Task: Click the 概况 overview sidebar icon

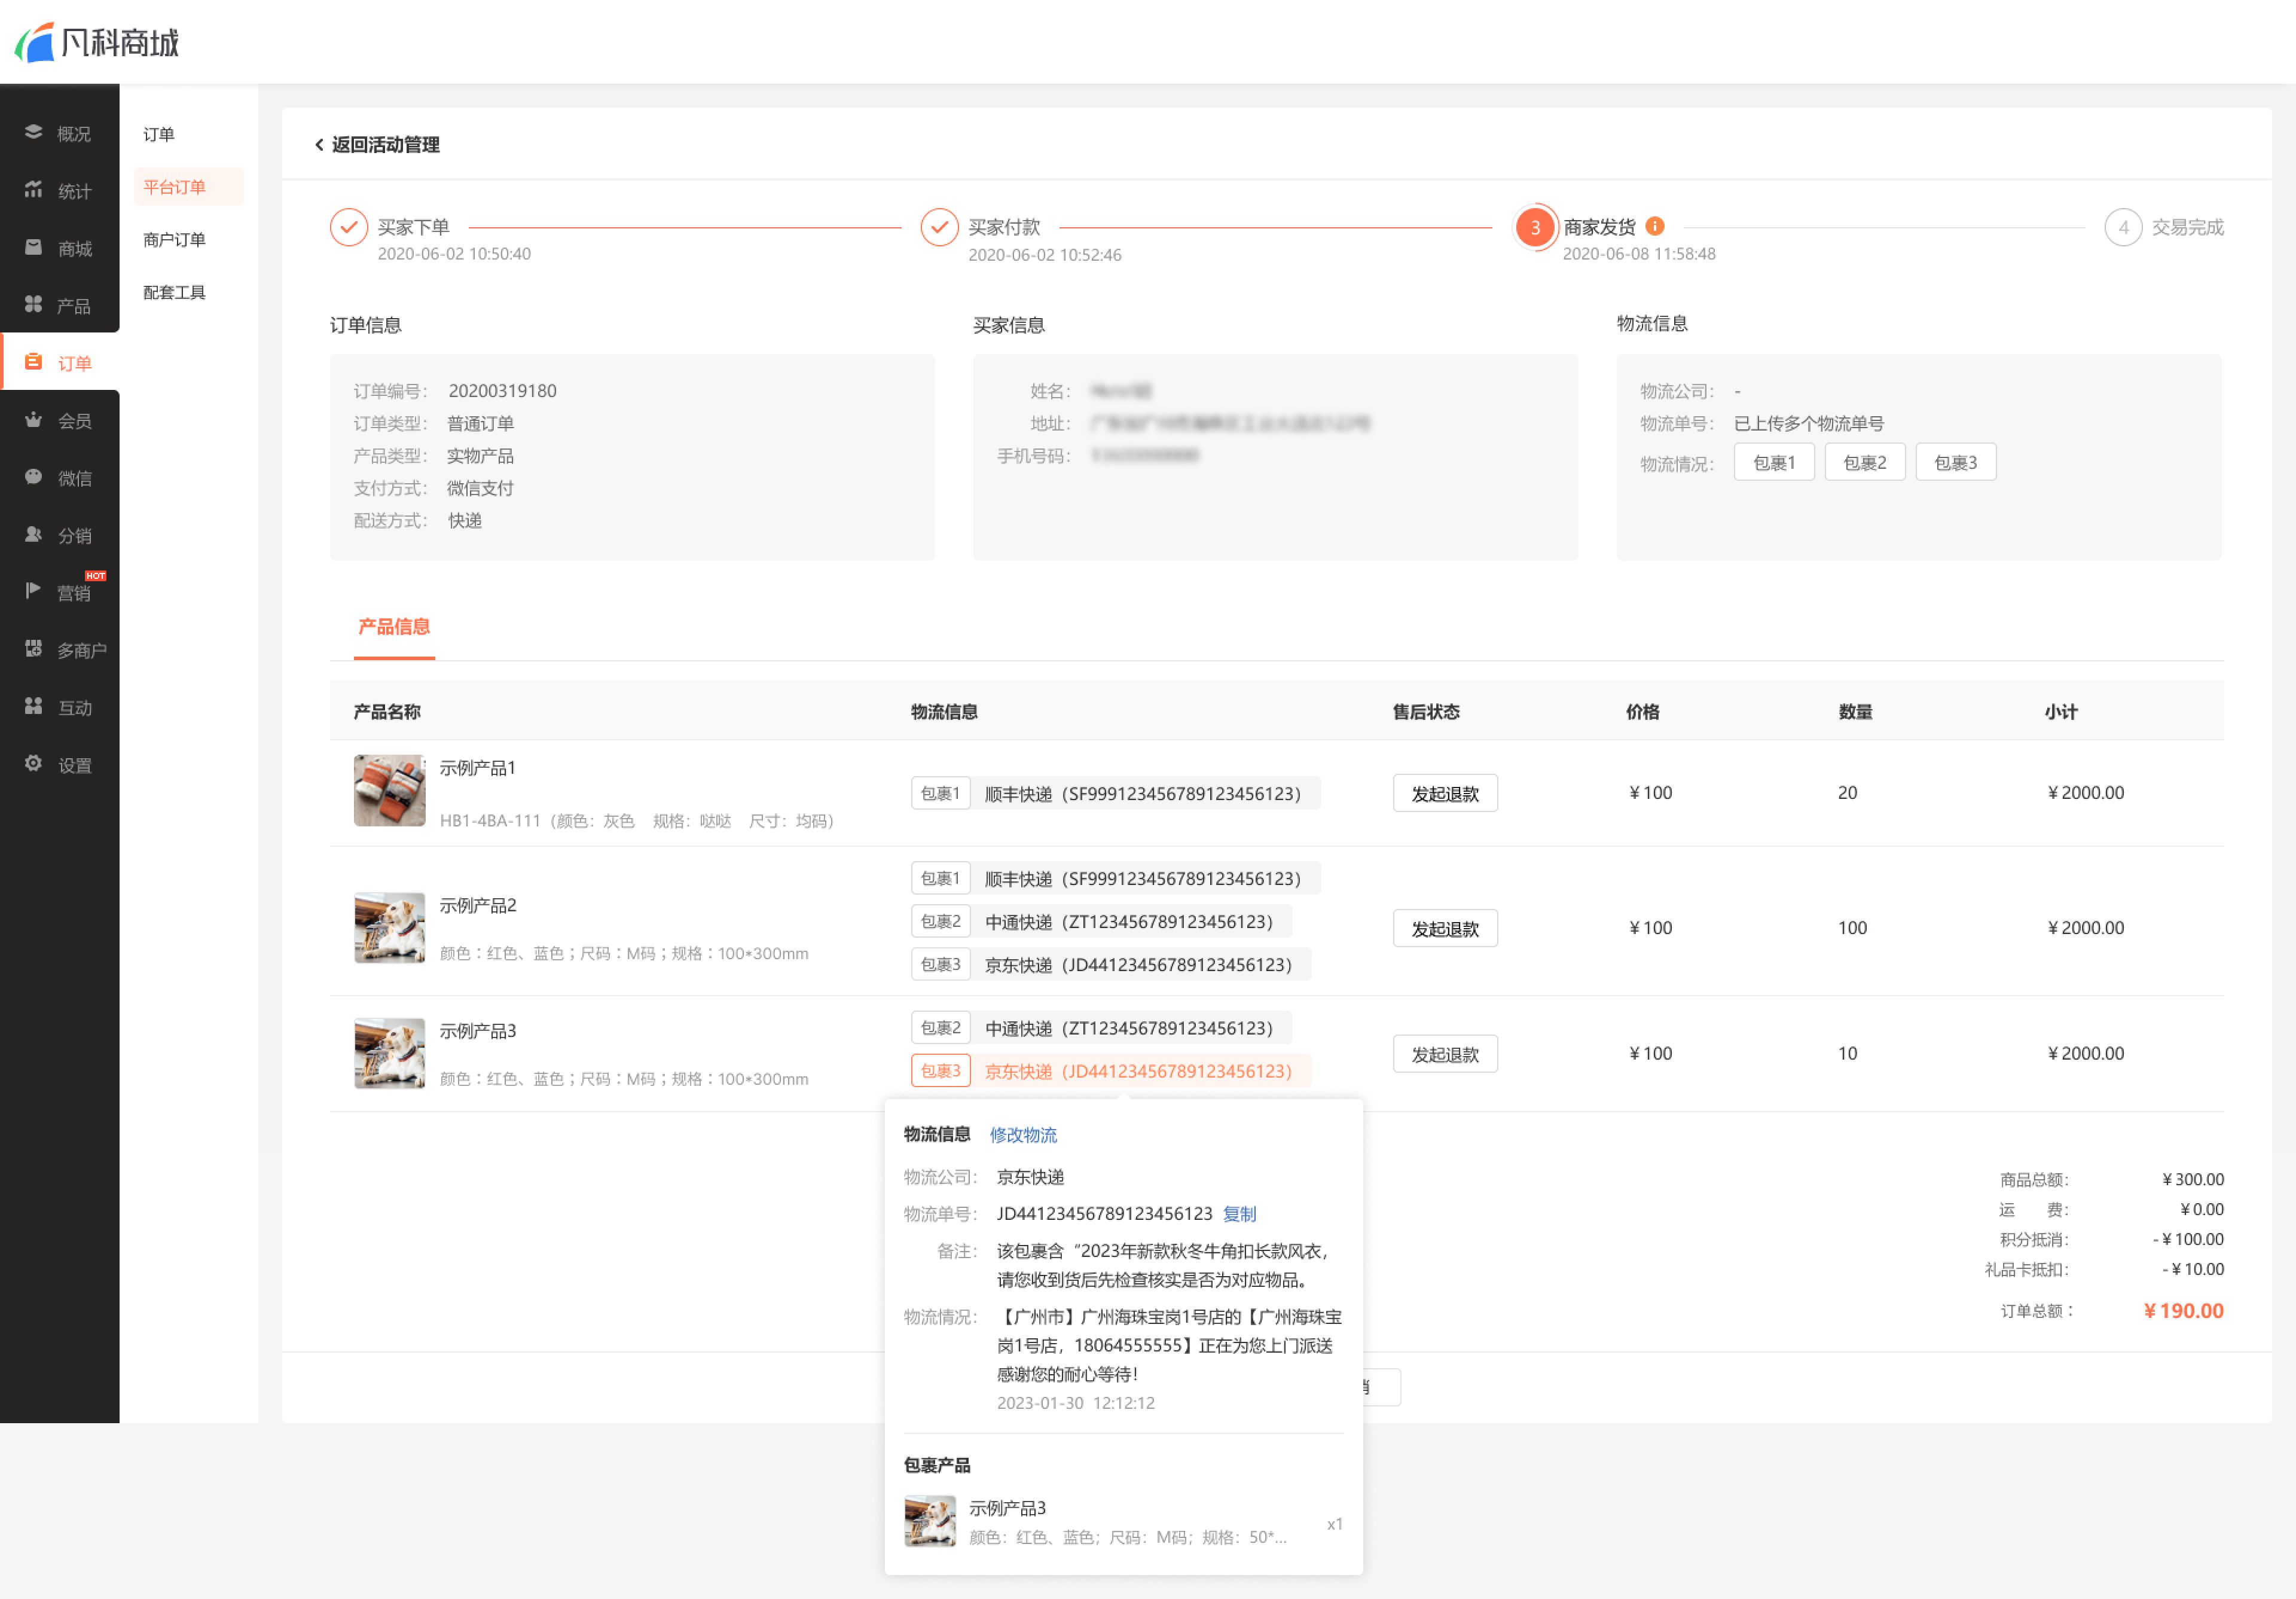Action: pyautogui.click(x=33, y=132)
